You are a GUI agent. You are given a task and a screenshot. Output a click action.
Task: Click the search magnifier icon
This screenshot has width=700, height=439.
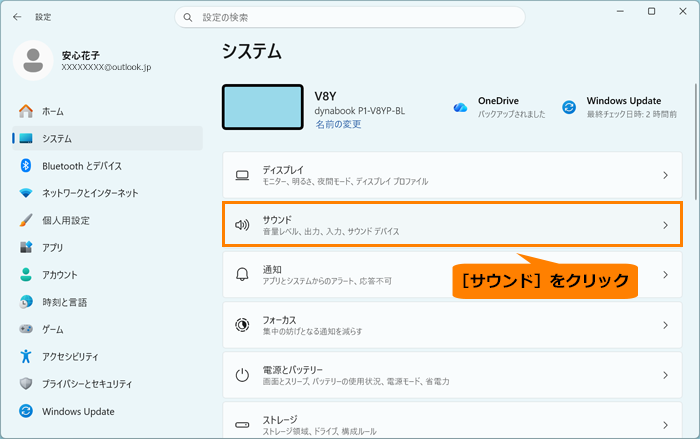(188, 17)
